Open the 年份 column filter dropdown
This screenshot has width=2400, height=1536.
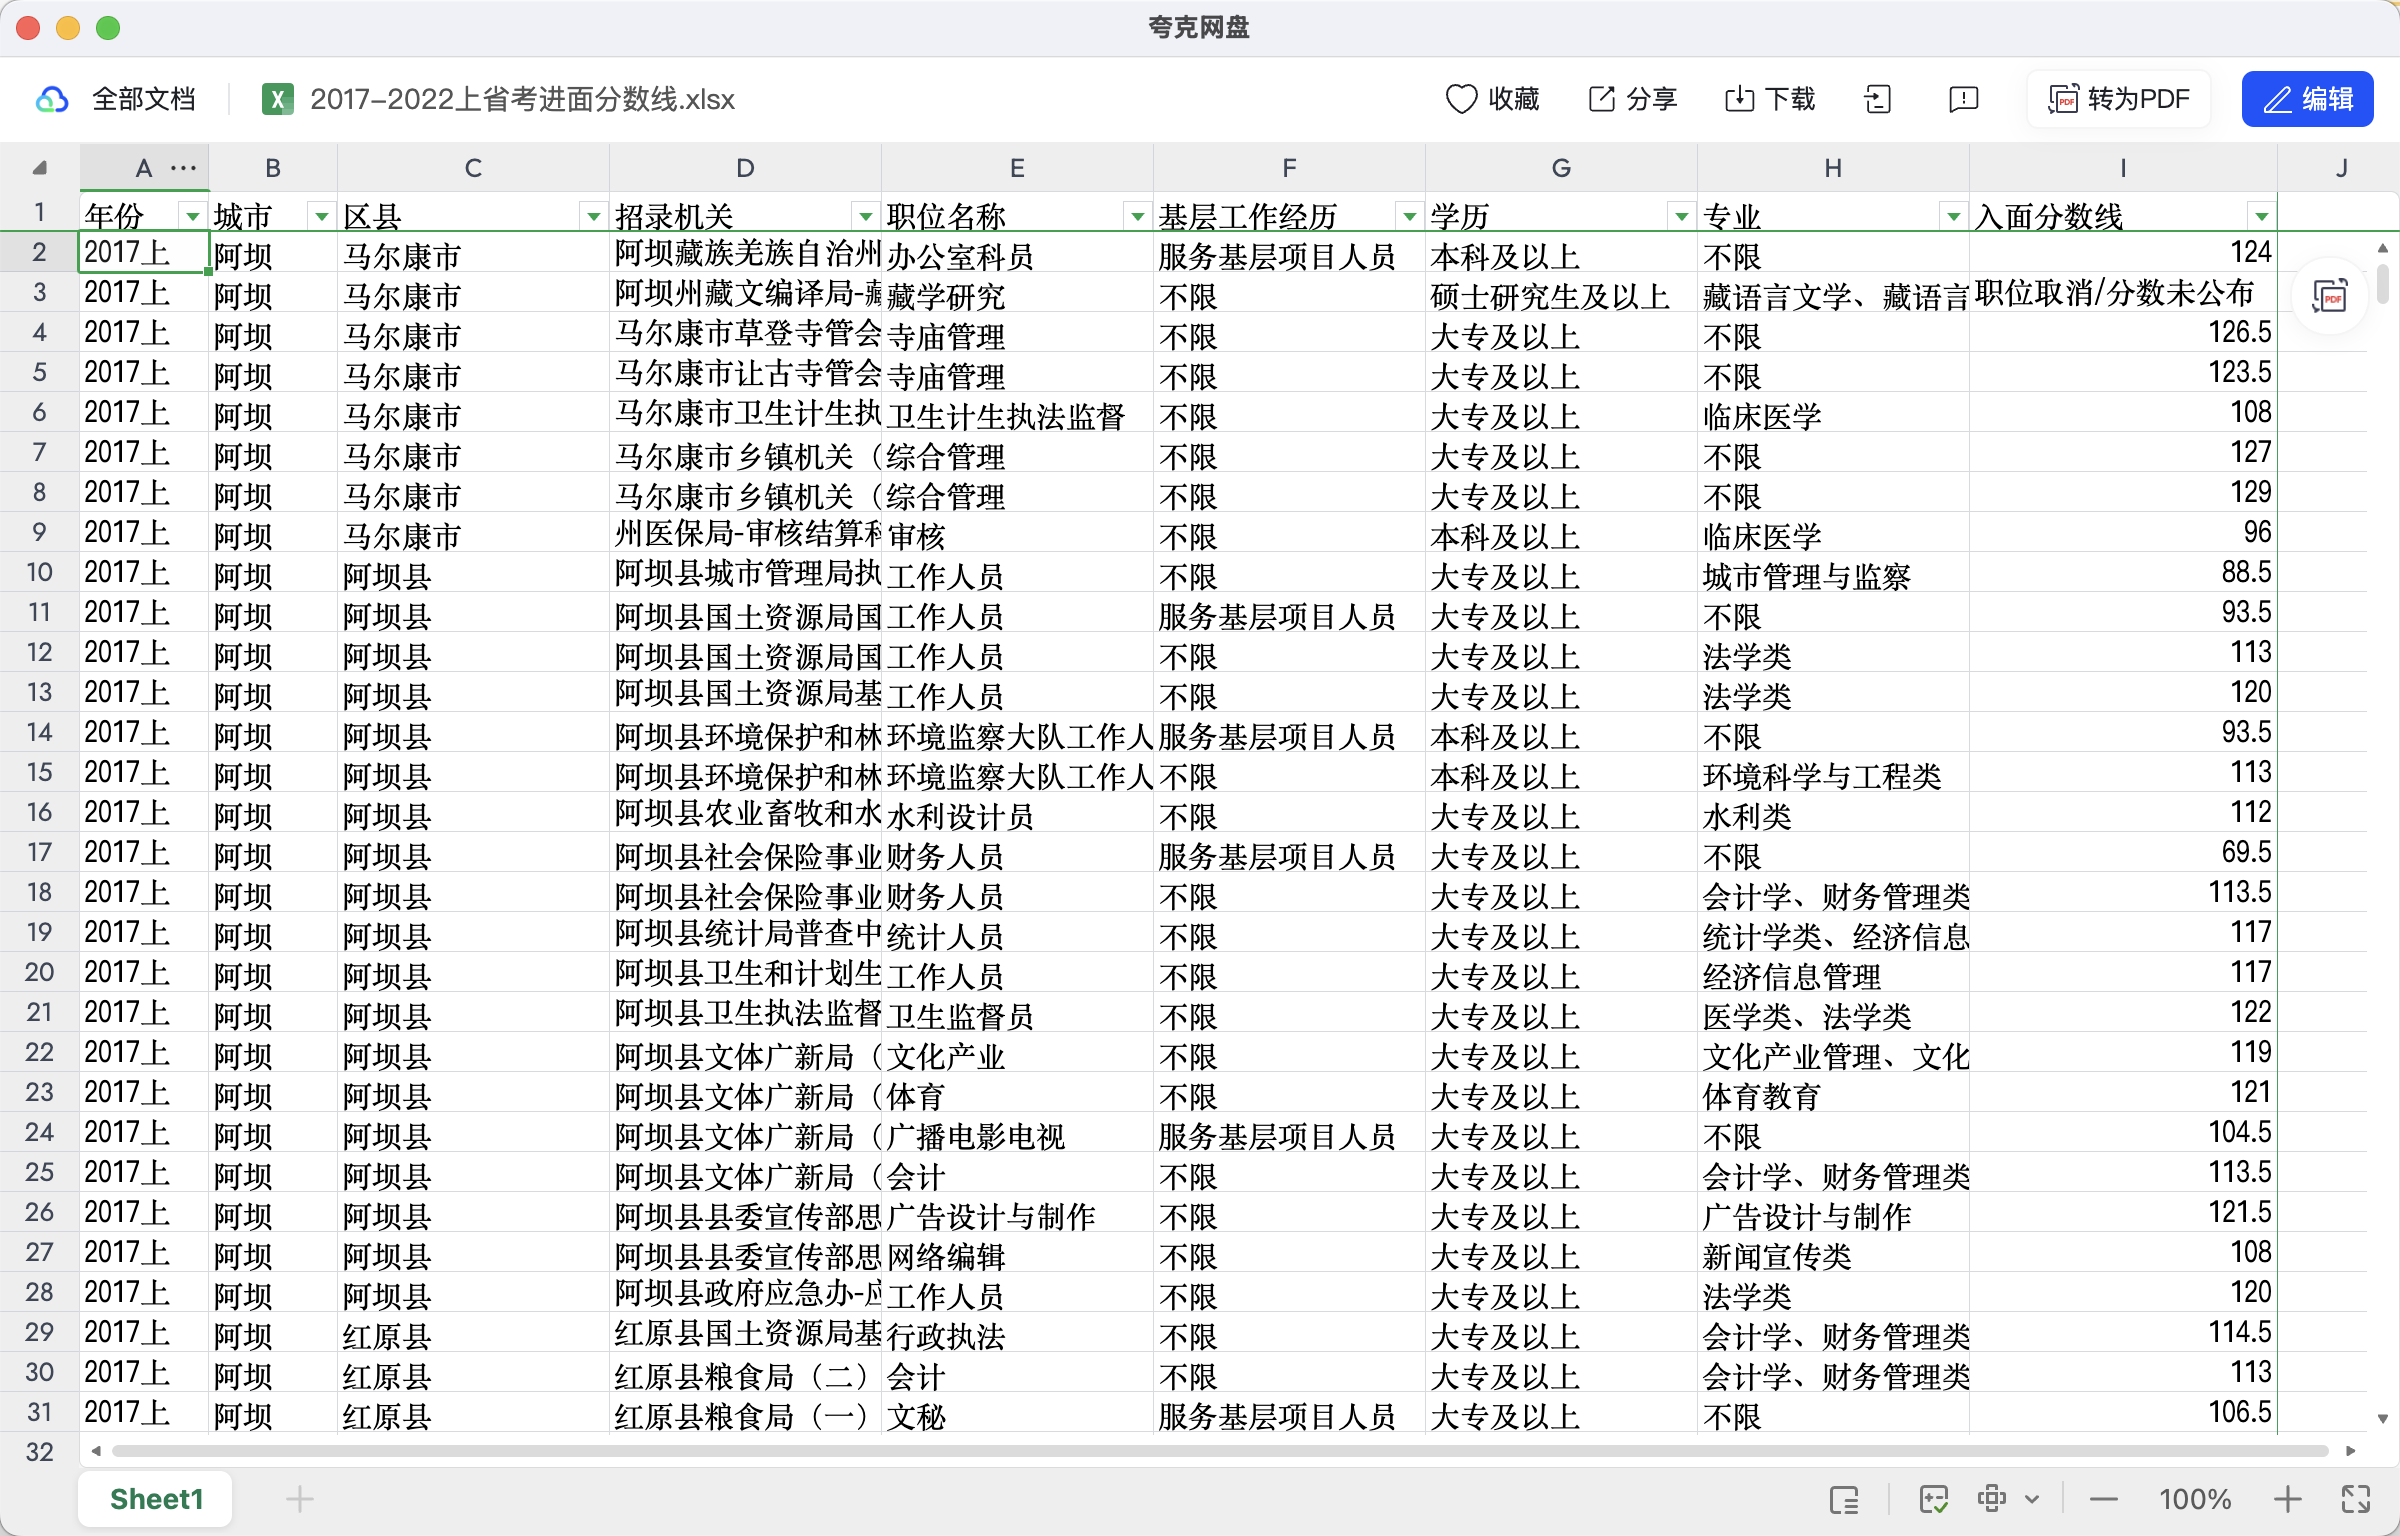(x=190, y=215)
